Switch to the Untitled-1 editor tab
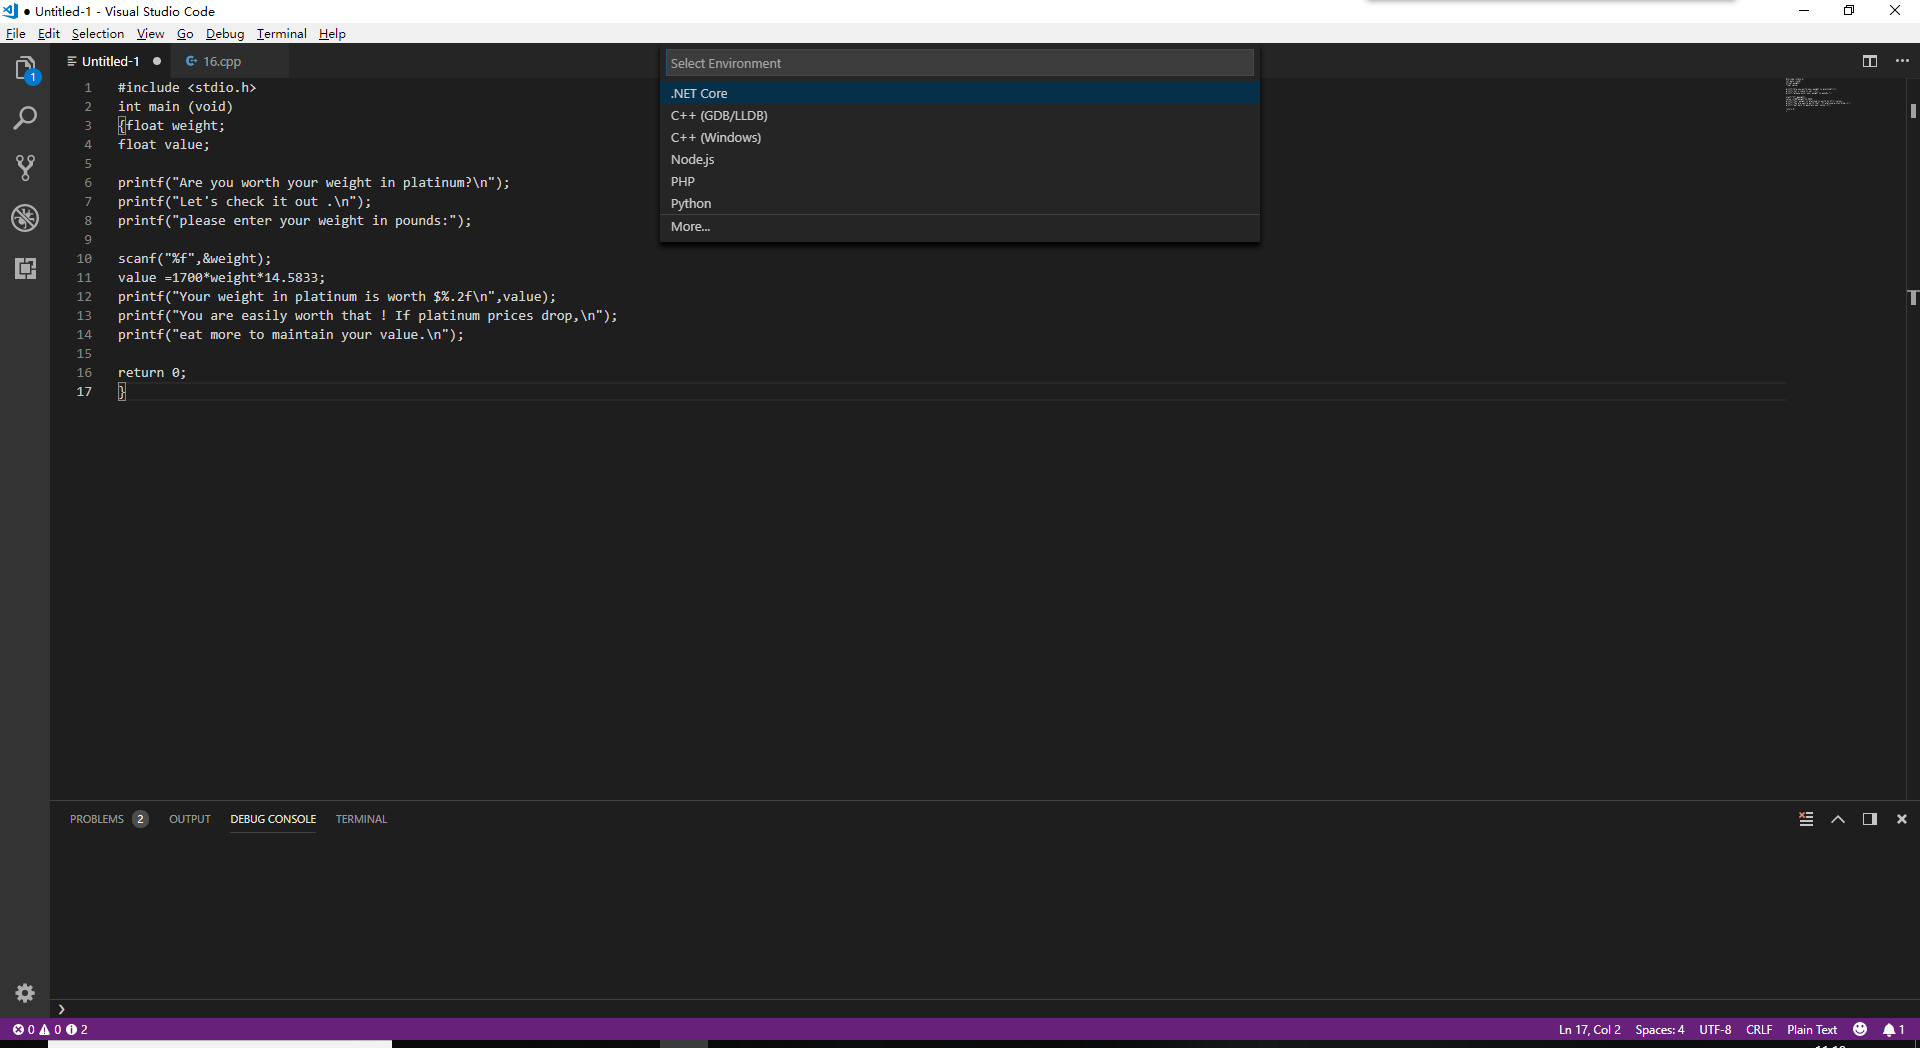Screen dimensions: 1920x1048 (x=110, y=61)
